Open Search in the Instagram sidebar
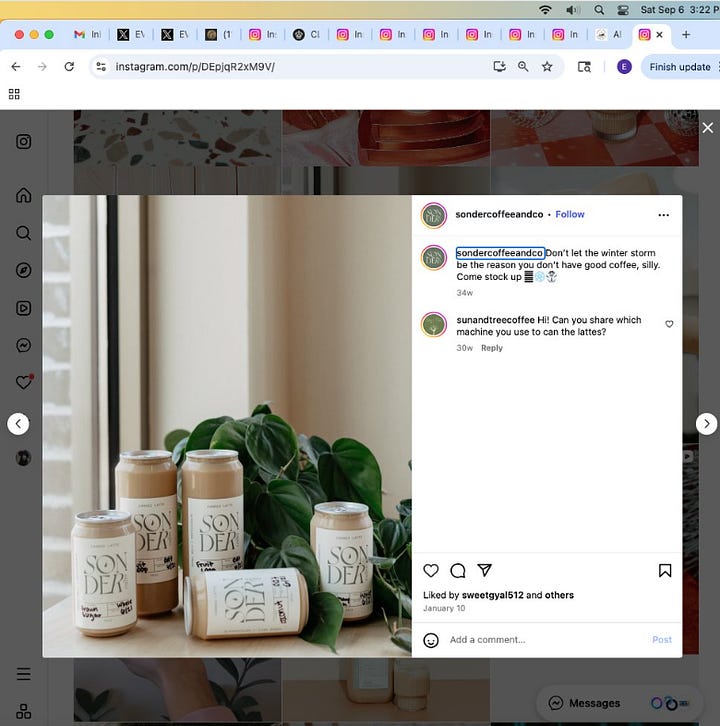720x726 pixels. tap(24, 232)
